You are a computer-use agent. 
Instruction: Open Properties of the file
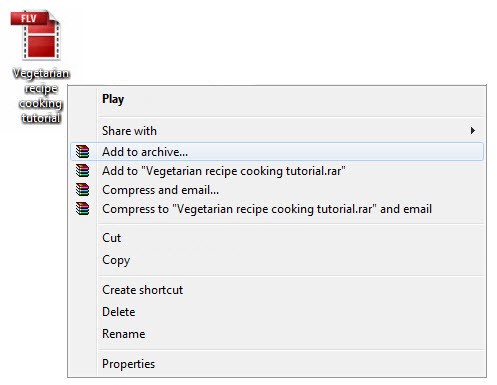[277, 364]
